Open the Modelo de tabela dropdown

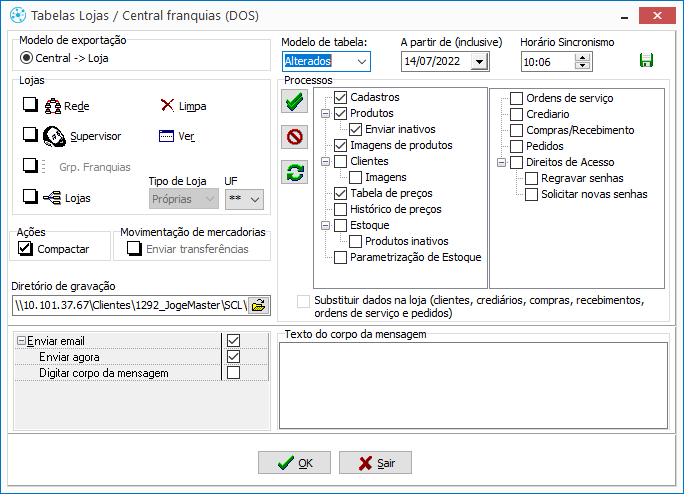pos(362,62)
